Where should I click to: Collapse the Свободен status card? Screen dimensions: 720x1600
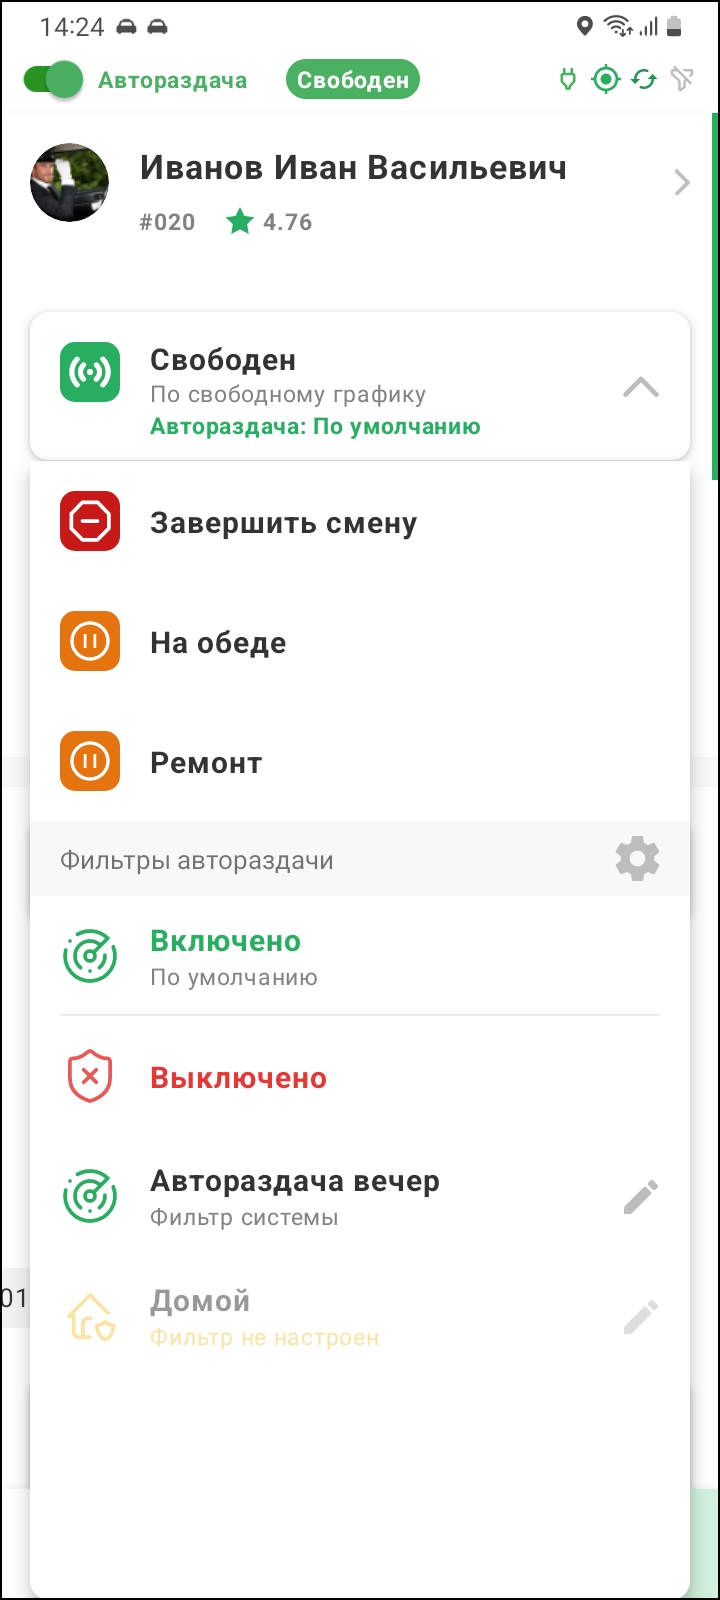click(x=641, y=387)
